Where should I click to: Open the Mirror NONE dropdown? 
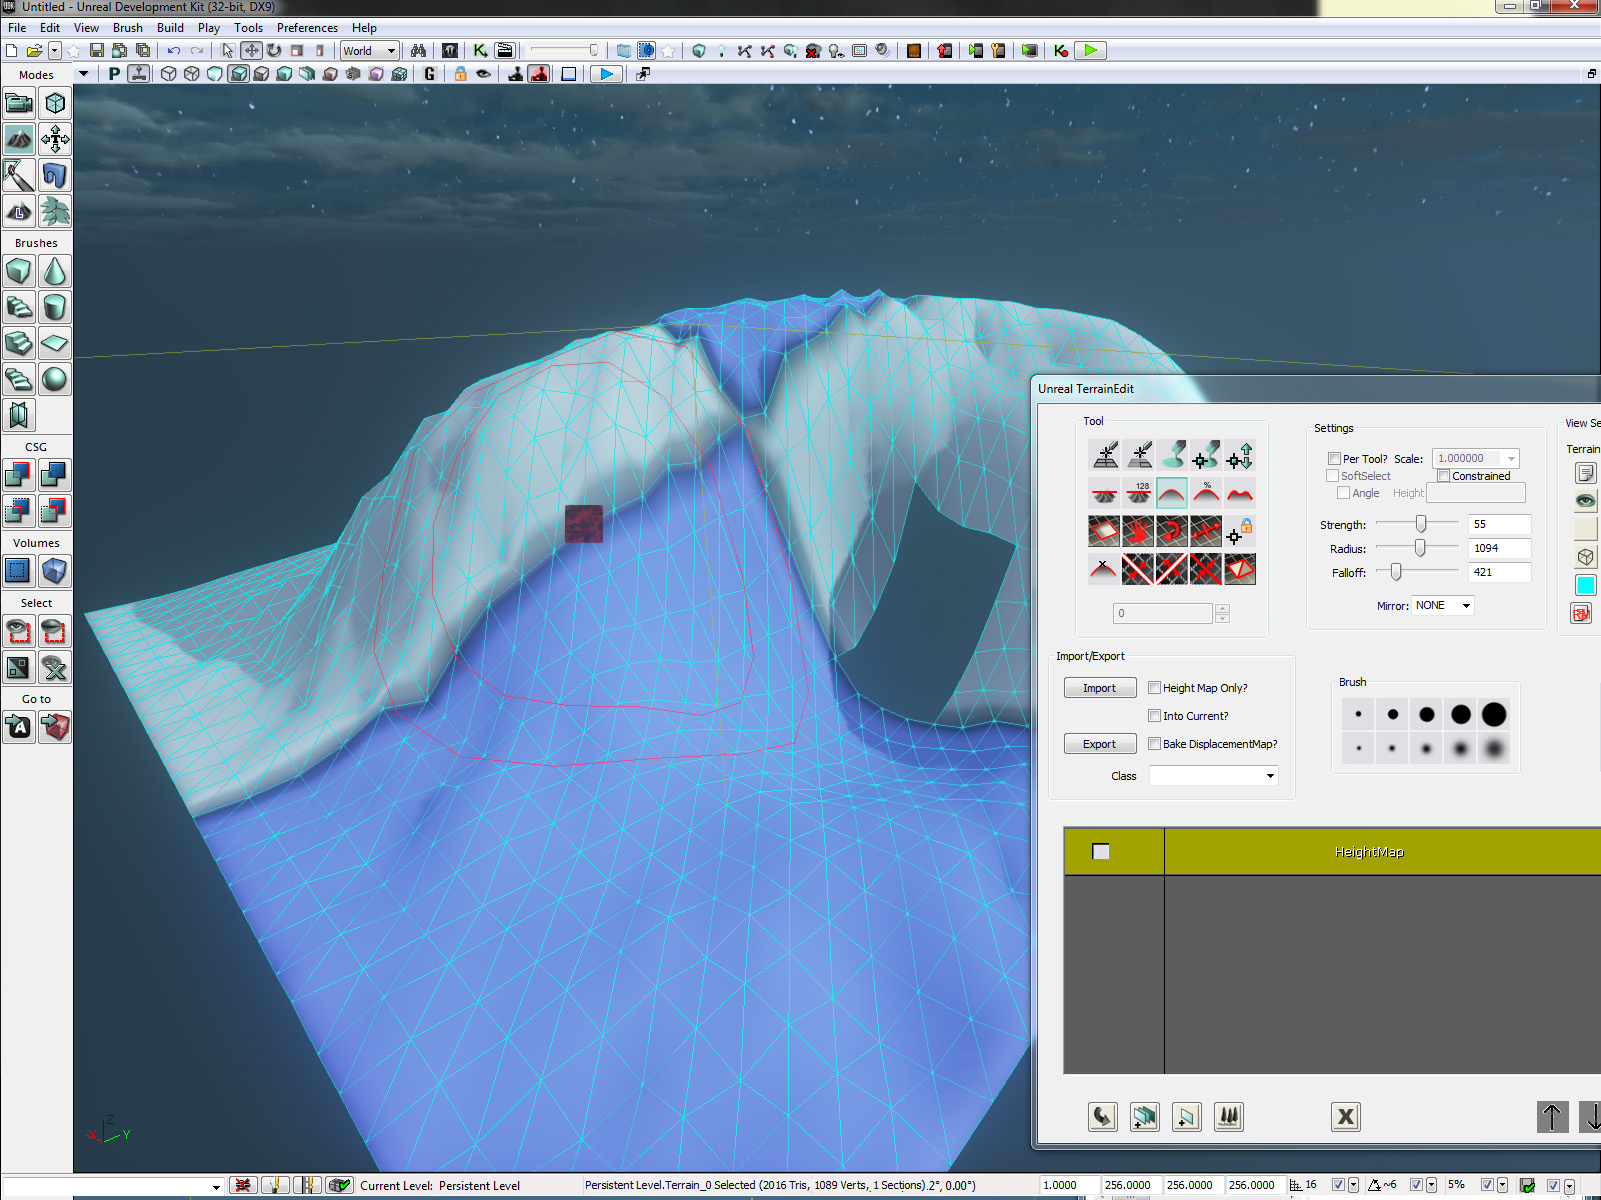click(1443, 605)
